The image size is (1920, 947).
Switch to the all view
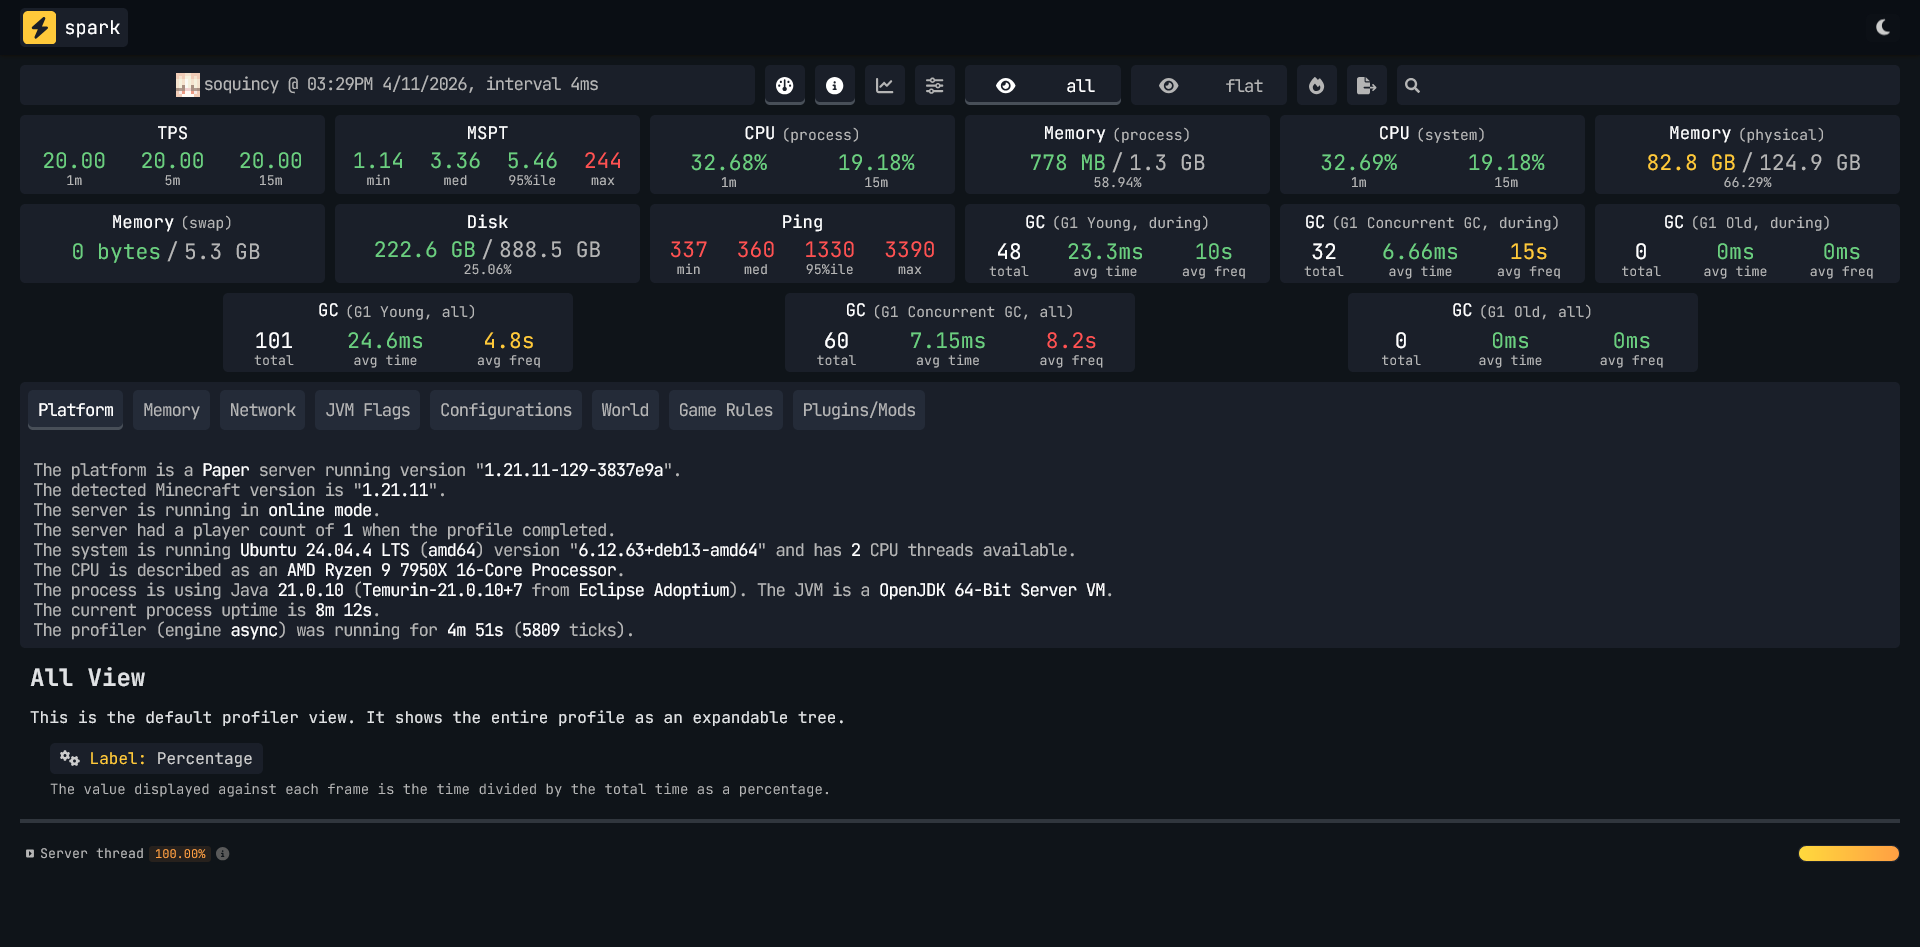click(x=1043, y=85)
